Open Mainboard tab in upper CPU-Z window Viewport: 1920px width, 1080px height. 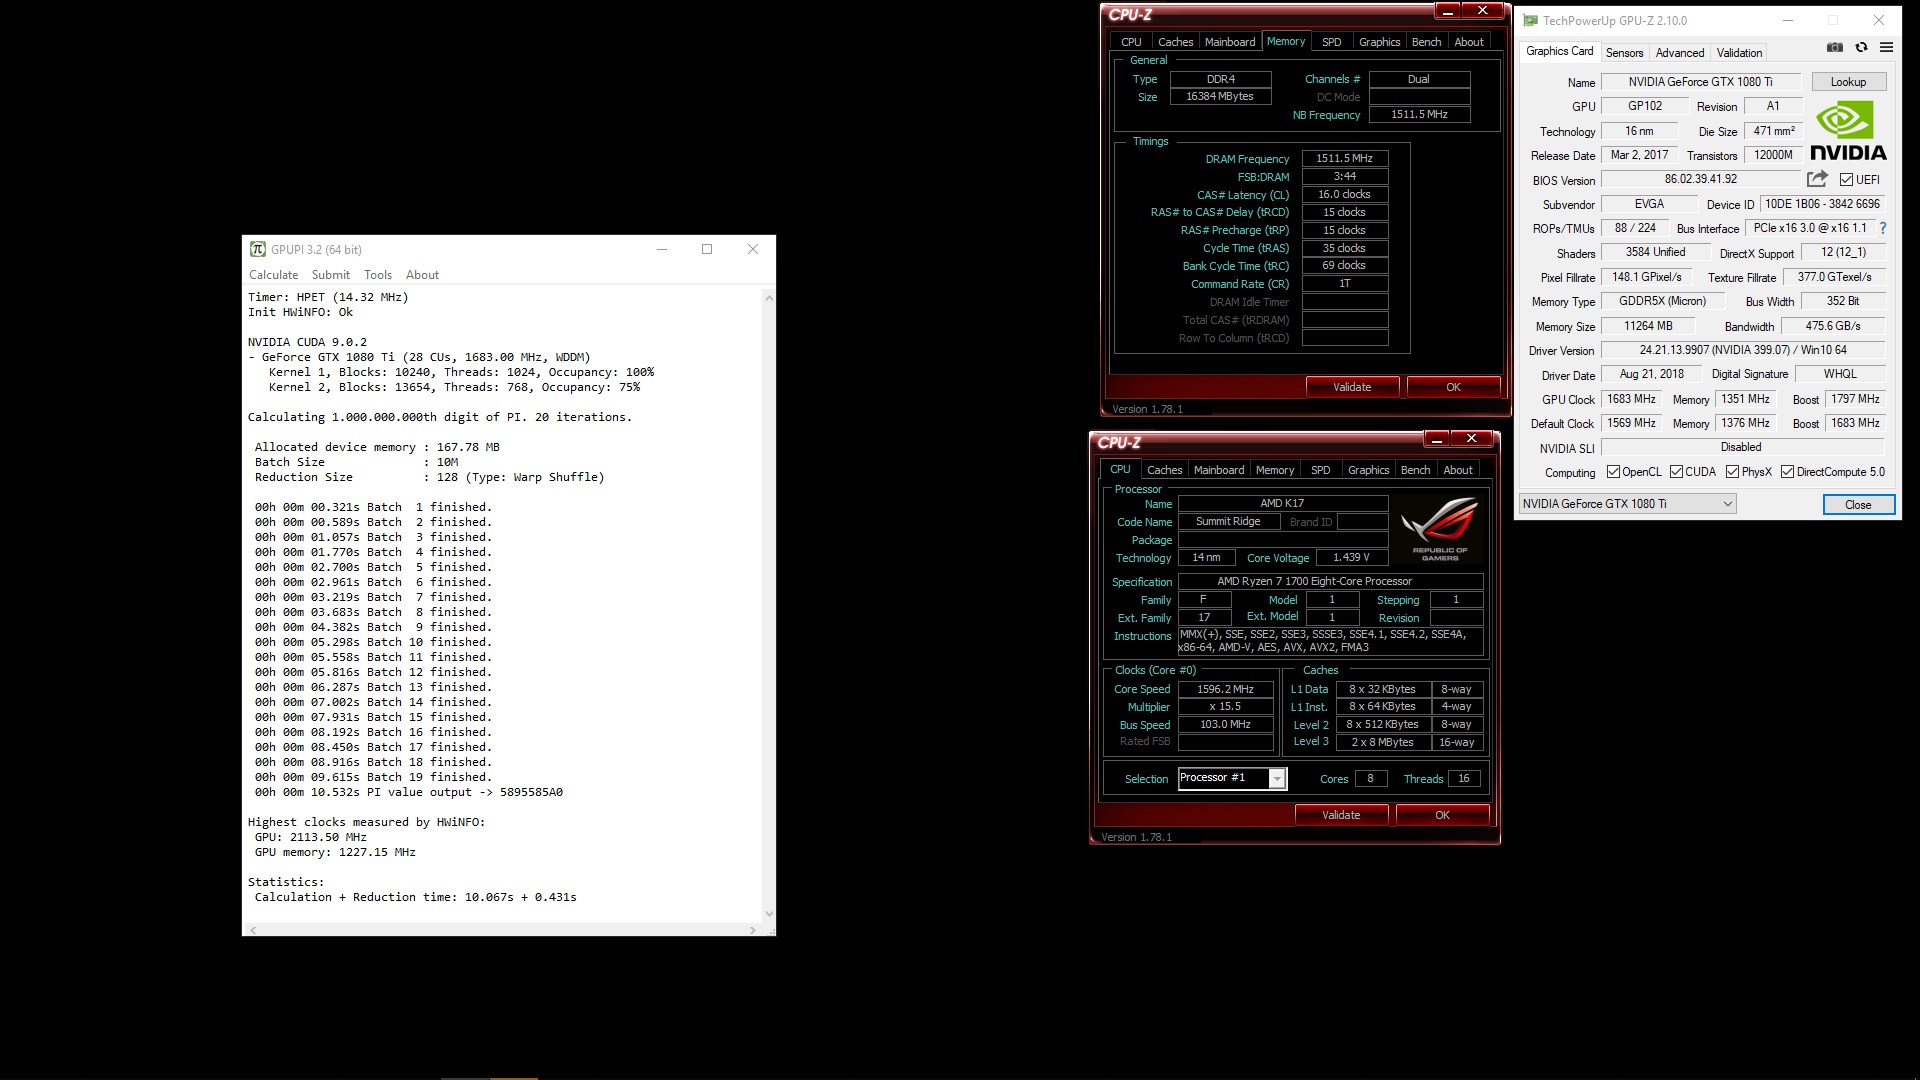pyautogui.click(x=1230, y=42)
